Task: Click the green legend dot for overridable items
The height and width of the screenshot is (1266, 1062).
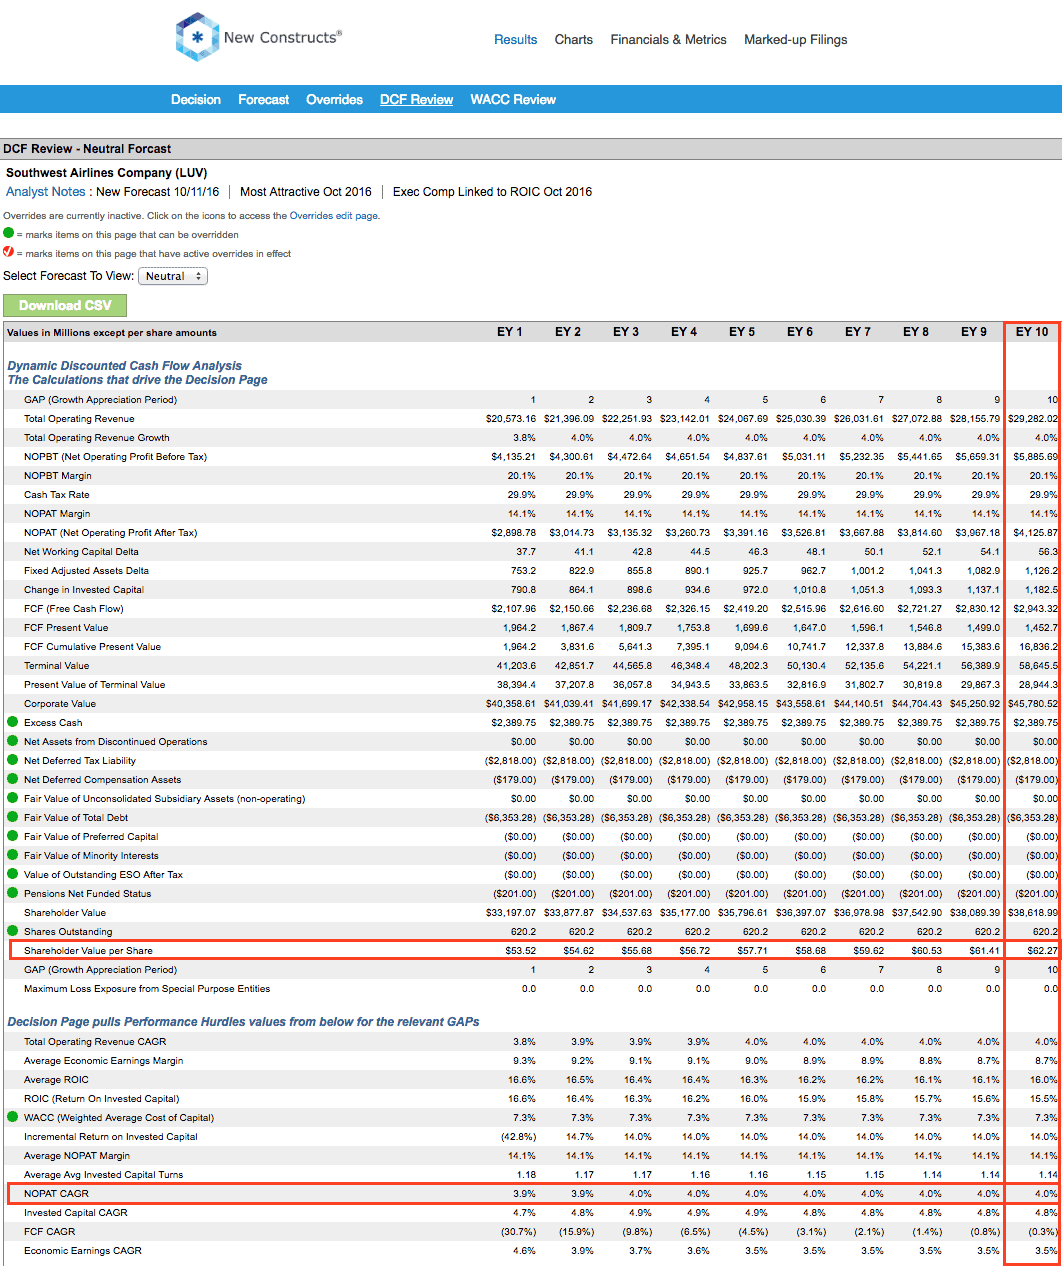Action: tap(9, 233)
